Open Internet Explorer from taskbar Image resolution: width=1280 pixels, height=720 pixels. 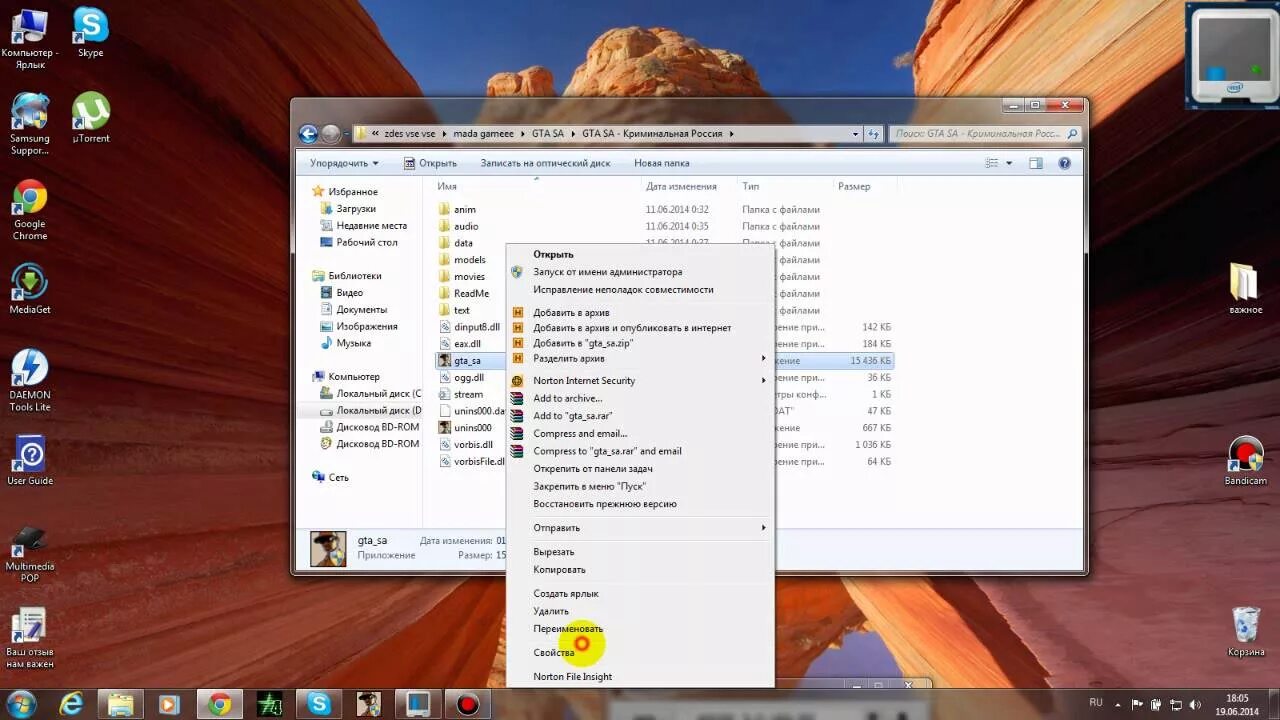(71, 704)
